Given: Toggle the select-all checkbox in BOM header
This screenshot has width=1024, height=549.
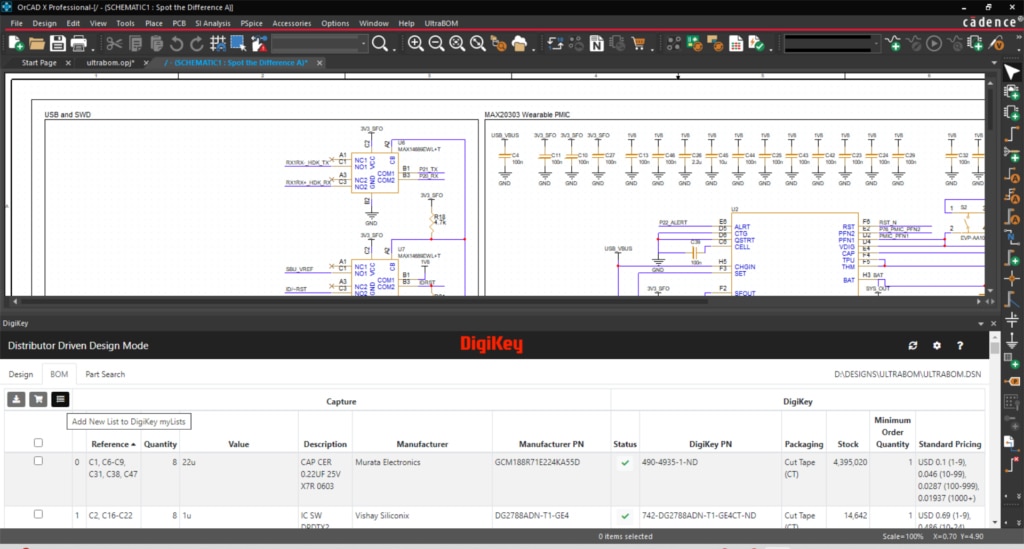Looking at the screenshot, I should pos(38,443).
